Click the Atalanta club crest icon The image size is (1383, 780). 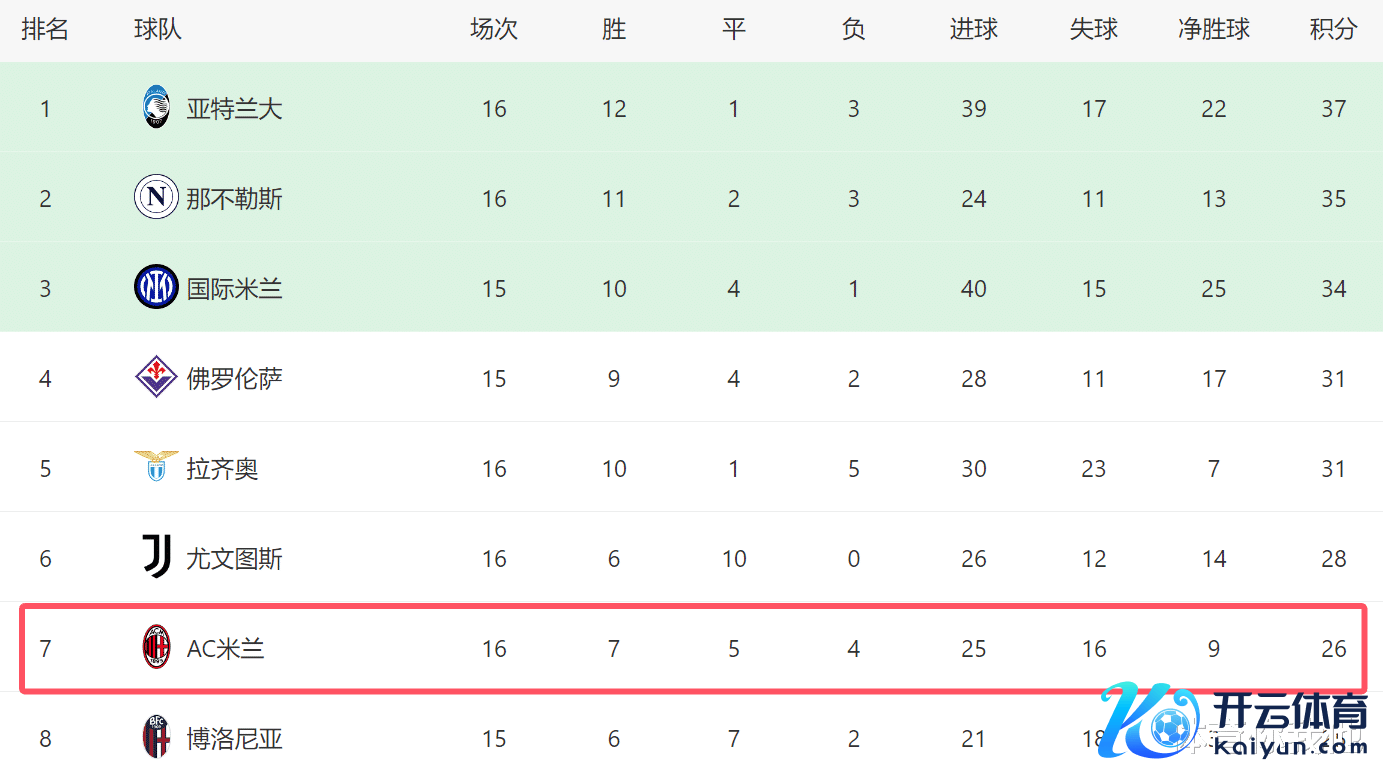pyautogui.click(x=156, y=108)
